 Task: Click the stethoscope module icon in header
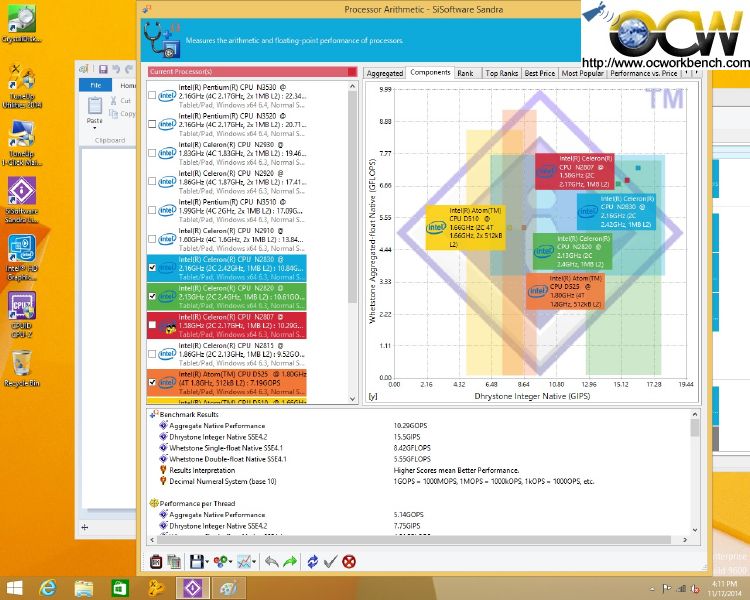[x=163, y=41]
